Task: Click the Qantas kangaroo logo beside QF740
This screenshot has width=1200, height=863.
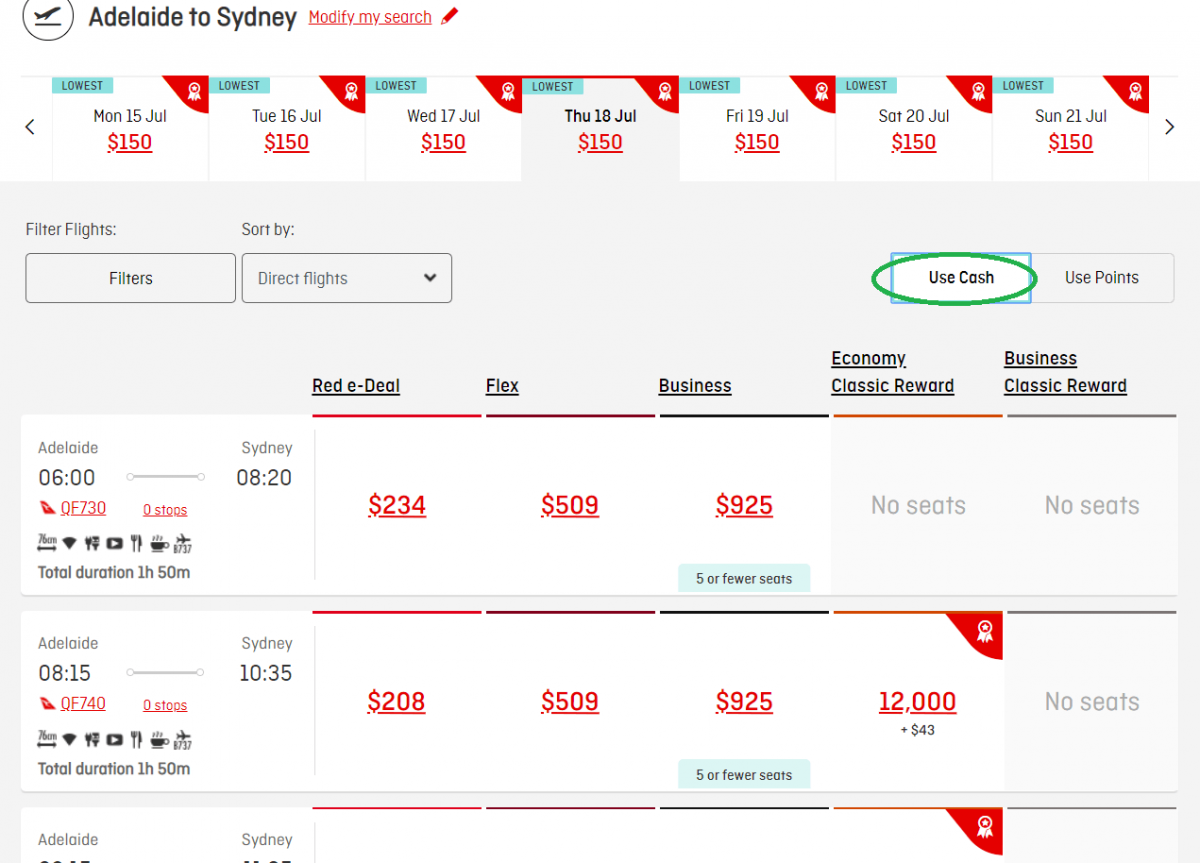Action: 47,704
